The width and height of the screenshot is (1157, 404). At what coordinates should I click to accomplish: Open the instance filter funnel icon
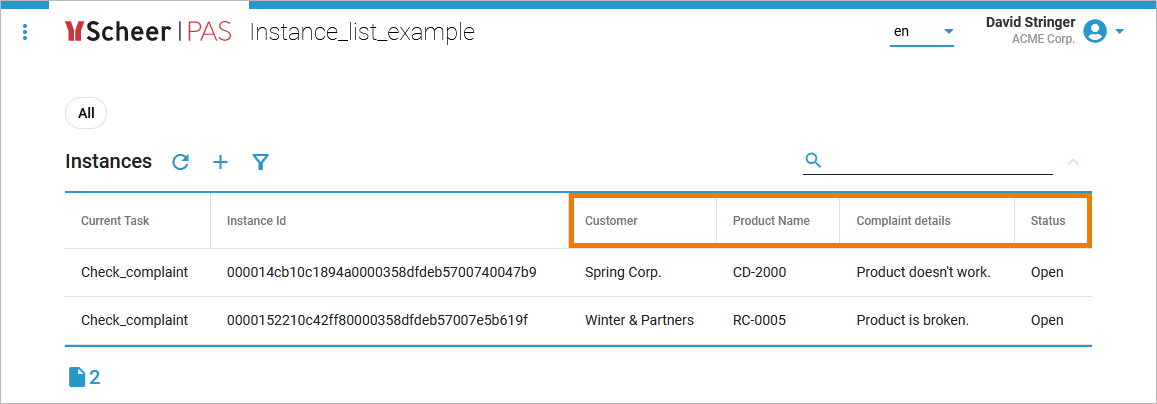tap(261, 162)
